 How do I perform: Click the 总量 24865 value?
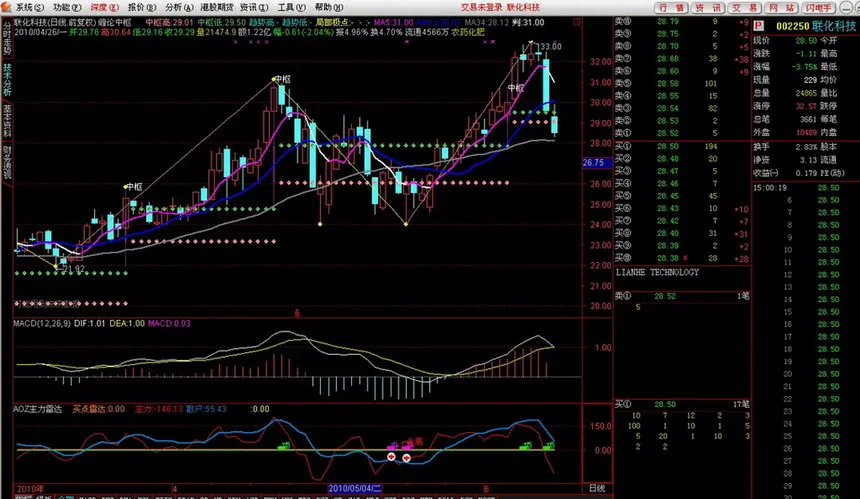806,93
